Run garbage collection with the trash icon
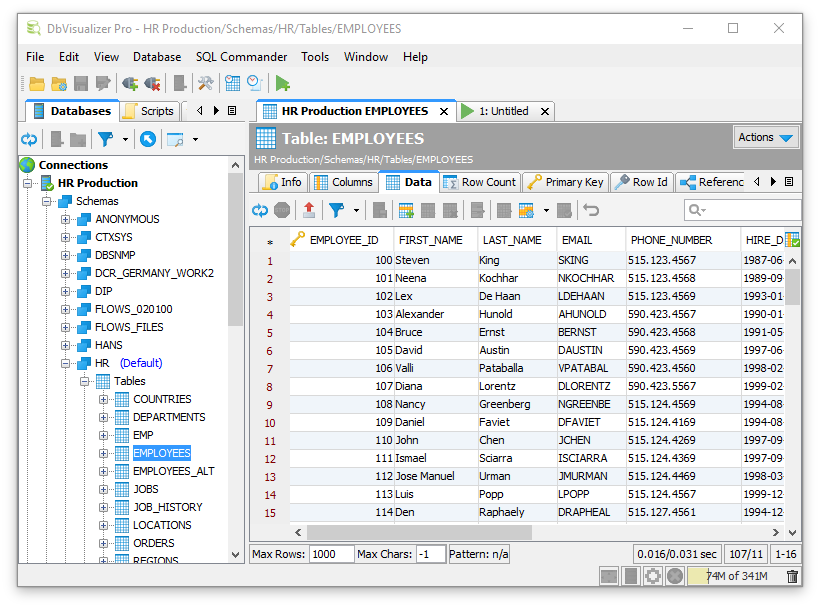Screen dimensions: 820x608 click(791, 576)
